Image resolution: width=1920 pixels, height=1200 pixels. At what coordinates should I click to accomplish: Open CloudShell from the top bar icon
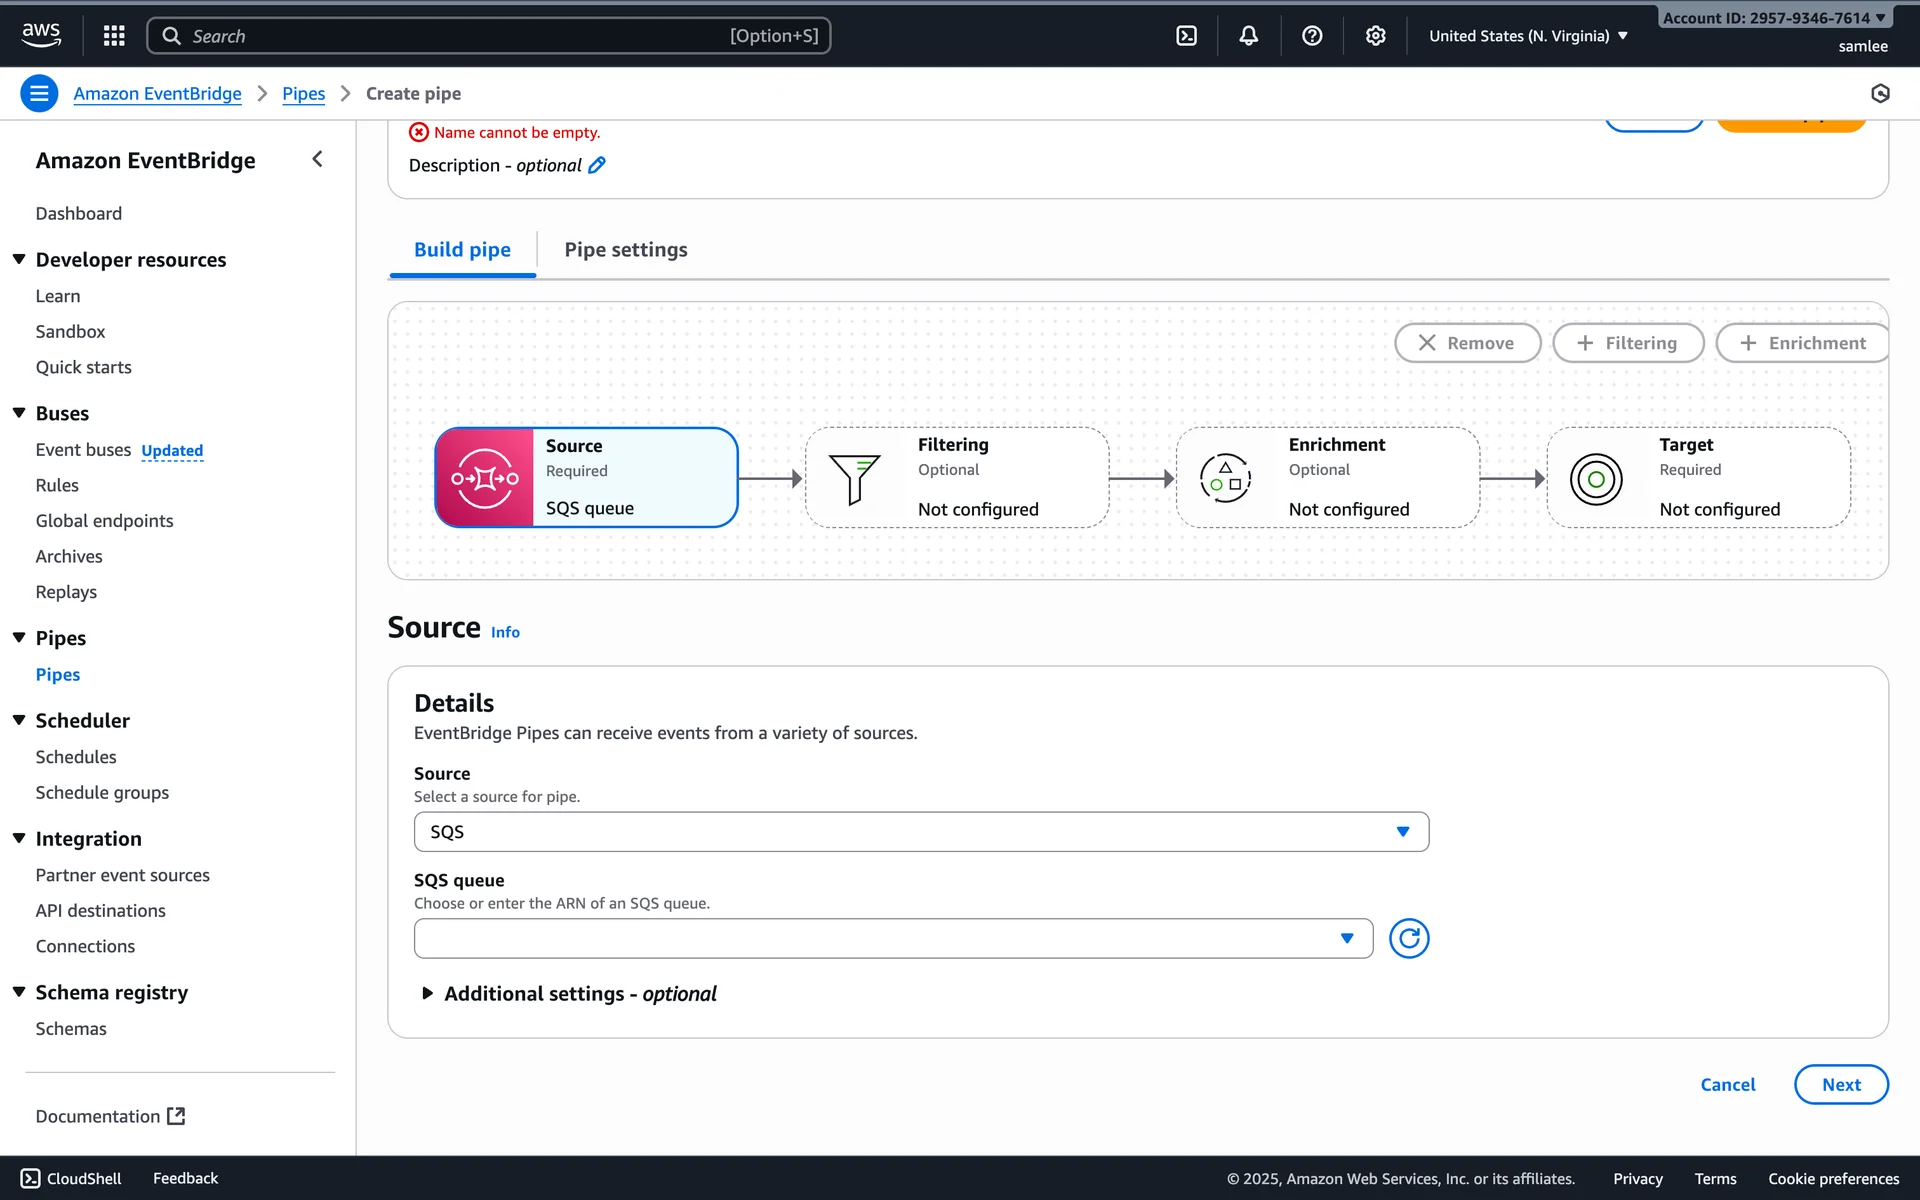tap(1186, 36)
